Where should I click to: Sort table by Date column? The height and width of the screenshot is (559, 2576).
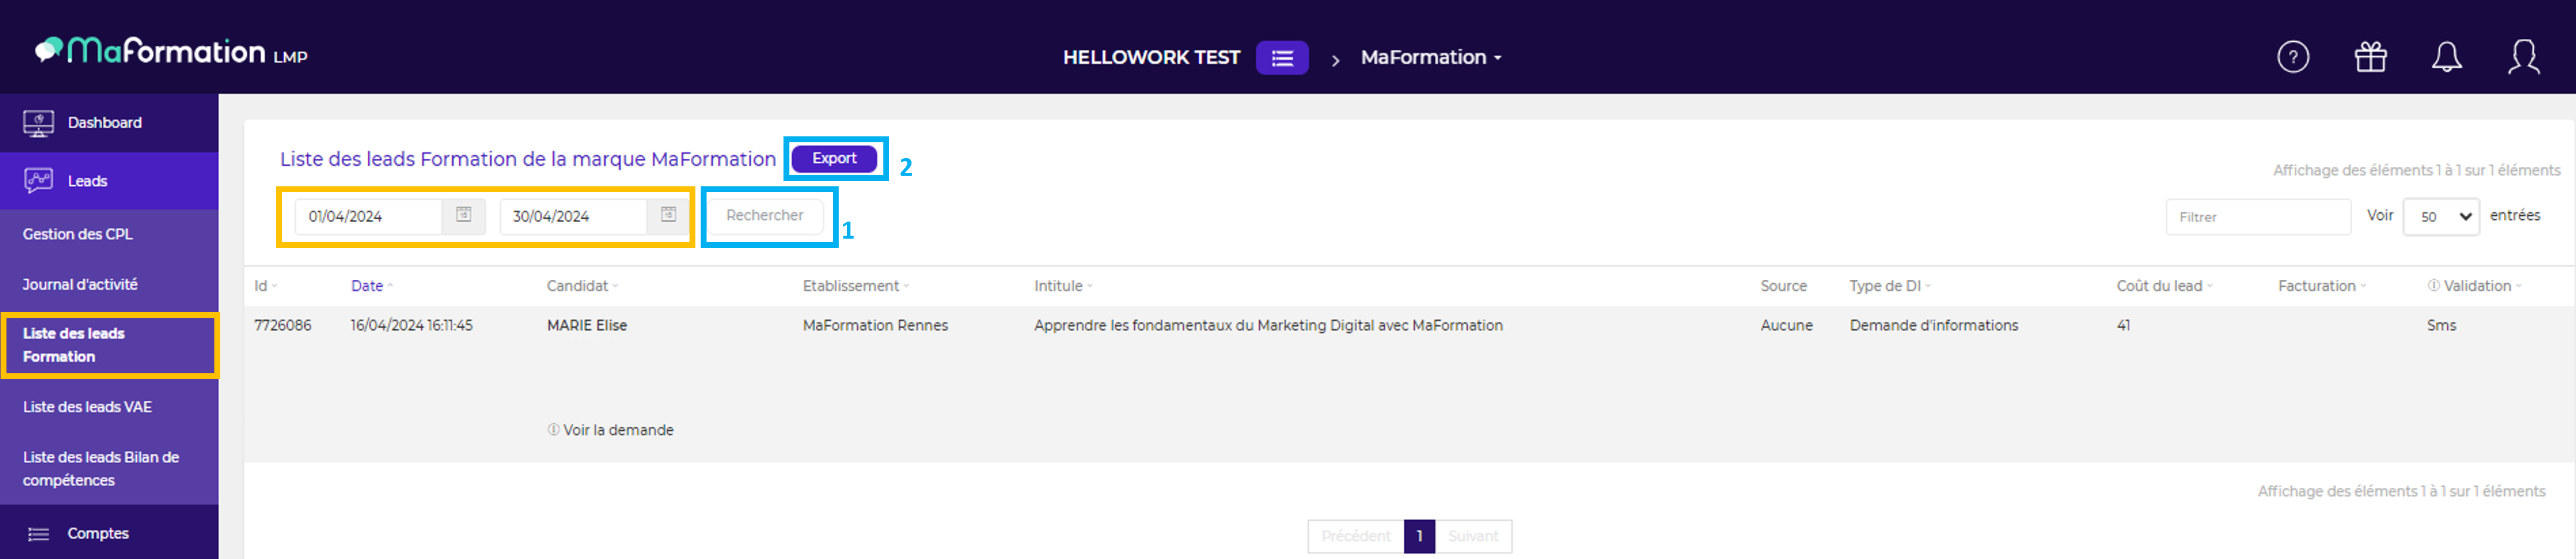click(367, 286)
